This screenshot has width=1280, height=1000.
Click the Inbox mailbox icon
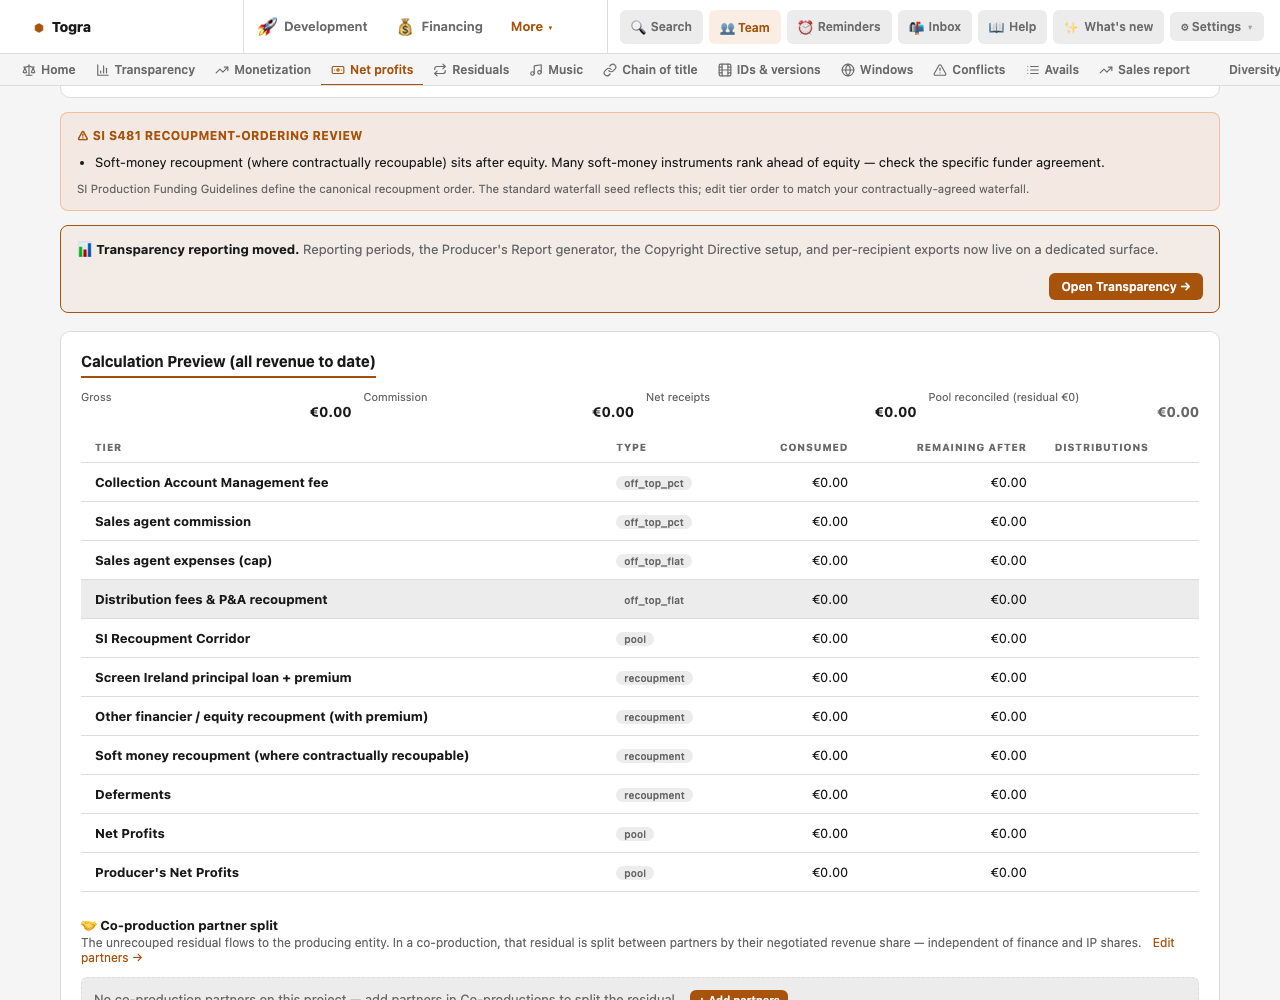click(916, 27)
